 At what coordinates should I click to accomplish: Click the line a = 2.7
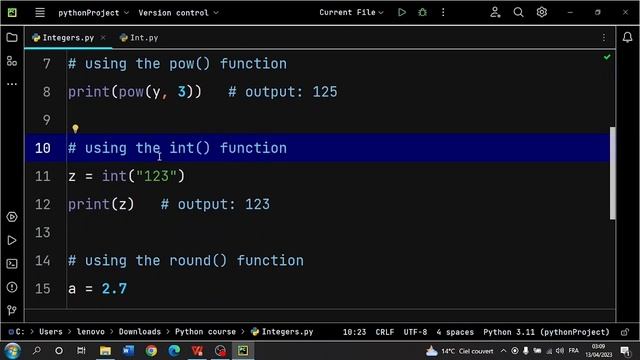98,289
